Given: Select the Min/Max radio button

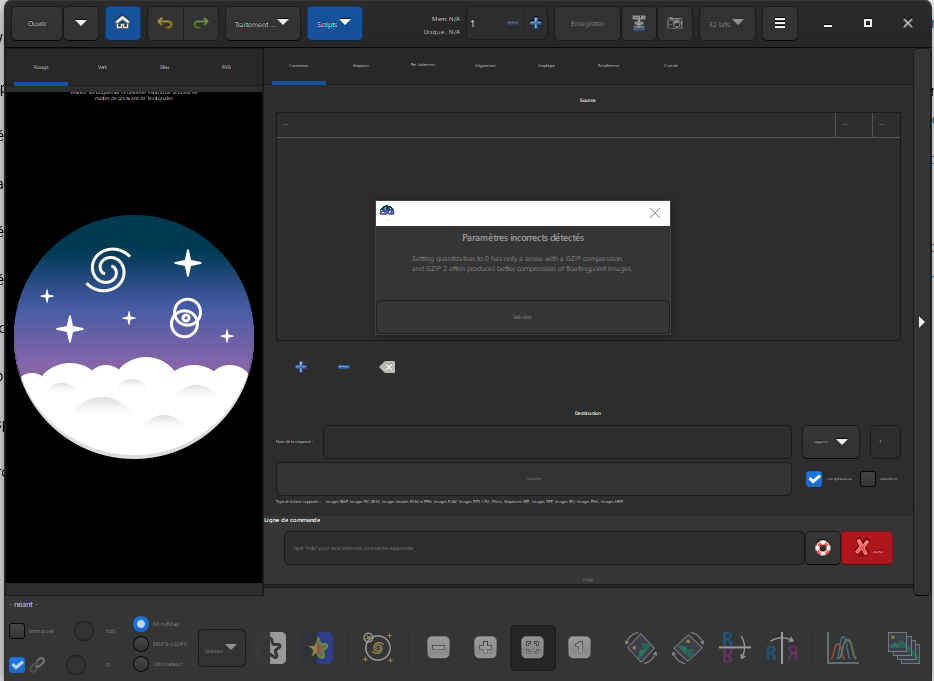Looking at the screenshot, I should (141, 623).
